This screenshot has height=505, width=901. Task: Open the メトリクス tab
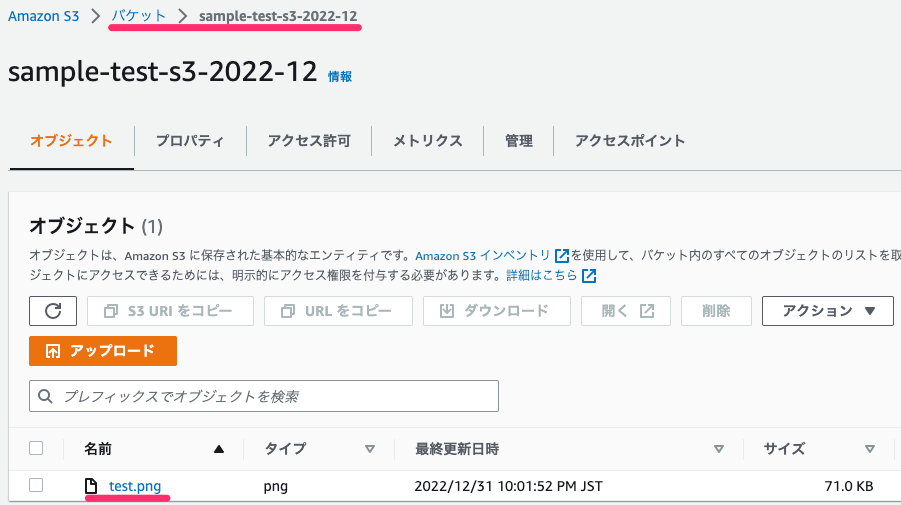[x=428, y=141]
